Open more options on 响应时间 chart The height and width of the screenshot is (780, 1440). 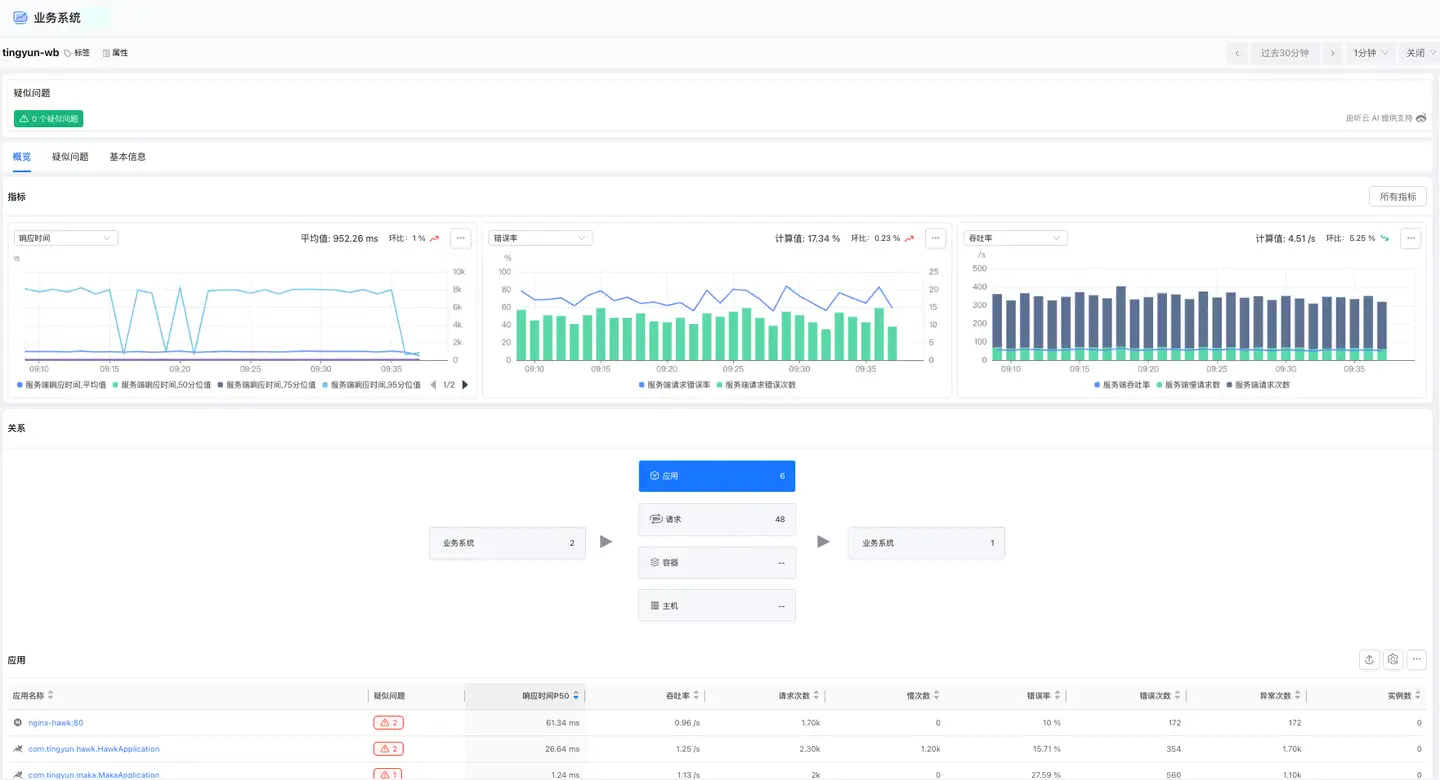tap(460, 238)
